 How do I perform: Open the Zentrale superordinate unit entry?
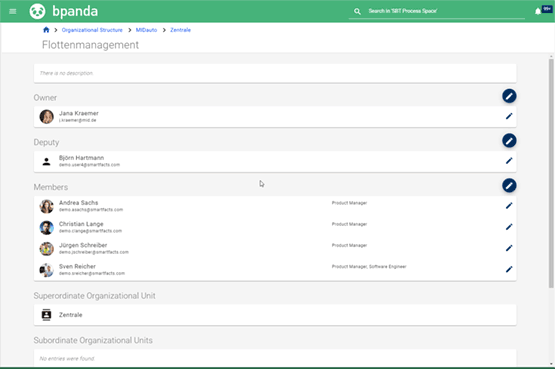pos(275,315)
